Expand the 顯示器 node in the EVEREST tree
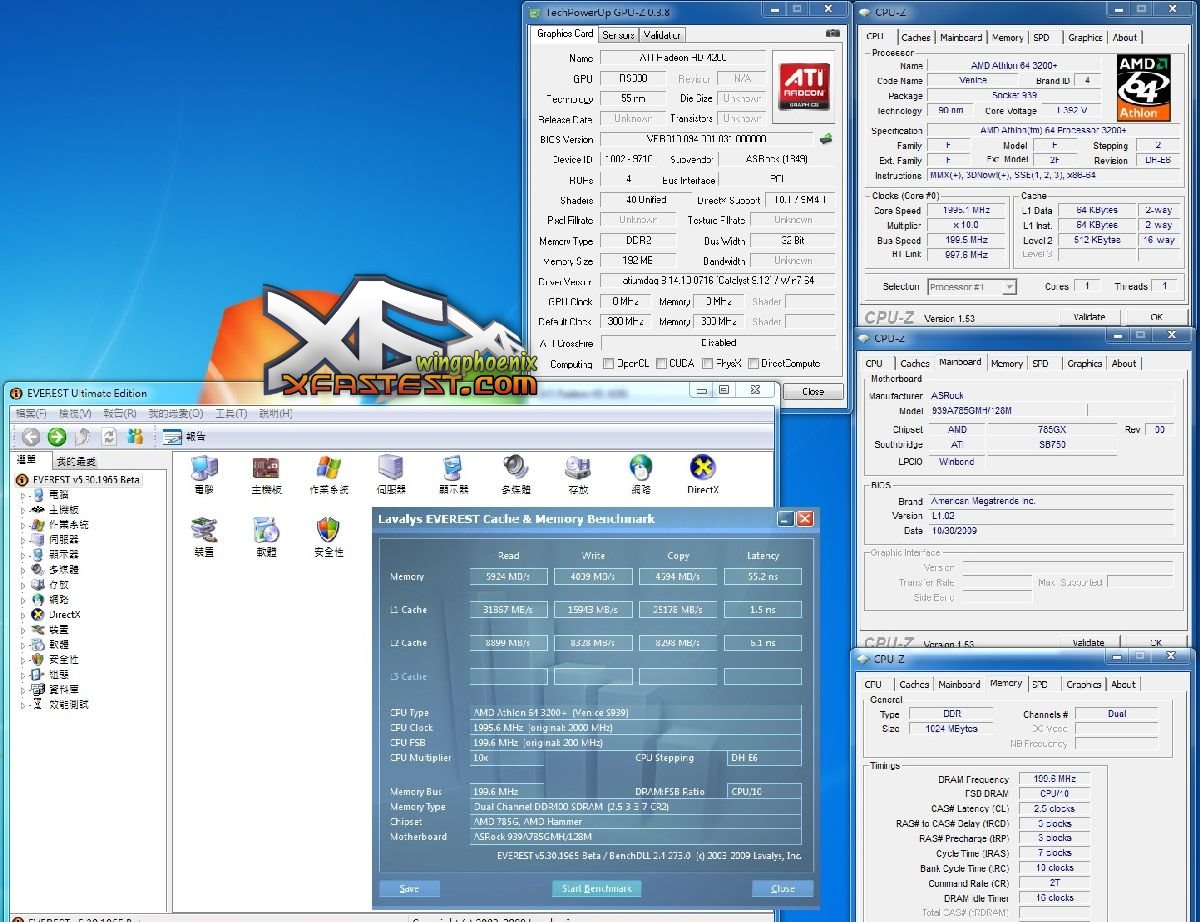Viewport: 1200px width, 922px height. (24, 555)
